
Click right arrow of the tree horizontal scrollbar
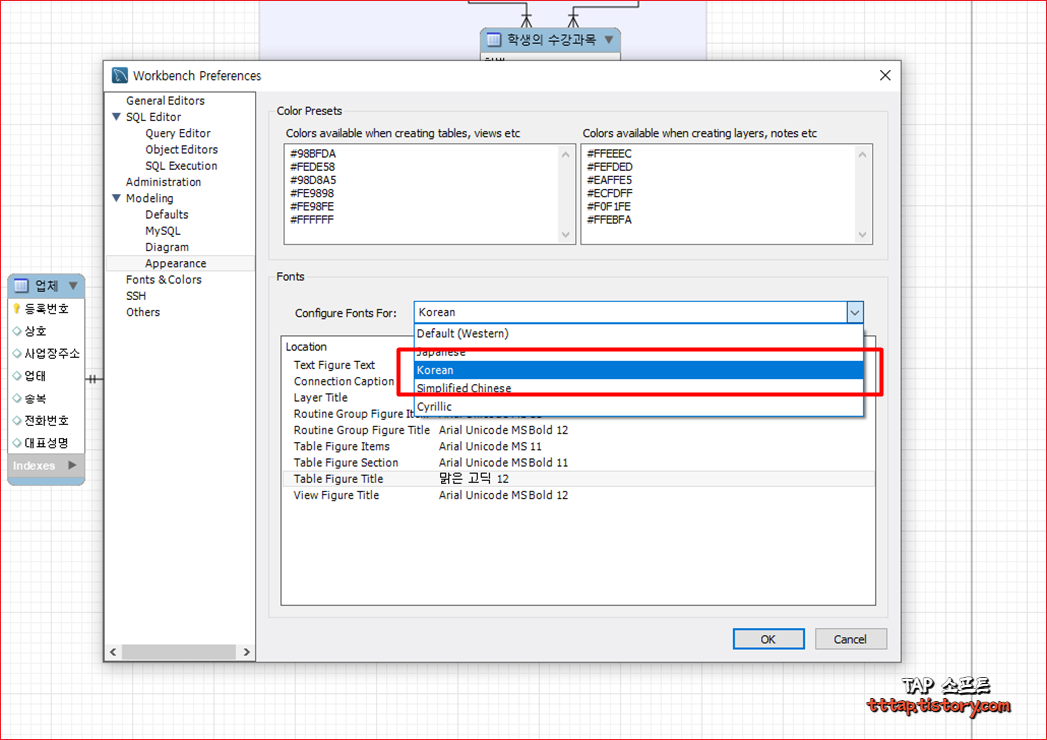click(x=247, y=652)
